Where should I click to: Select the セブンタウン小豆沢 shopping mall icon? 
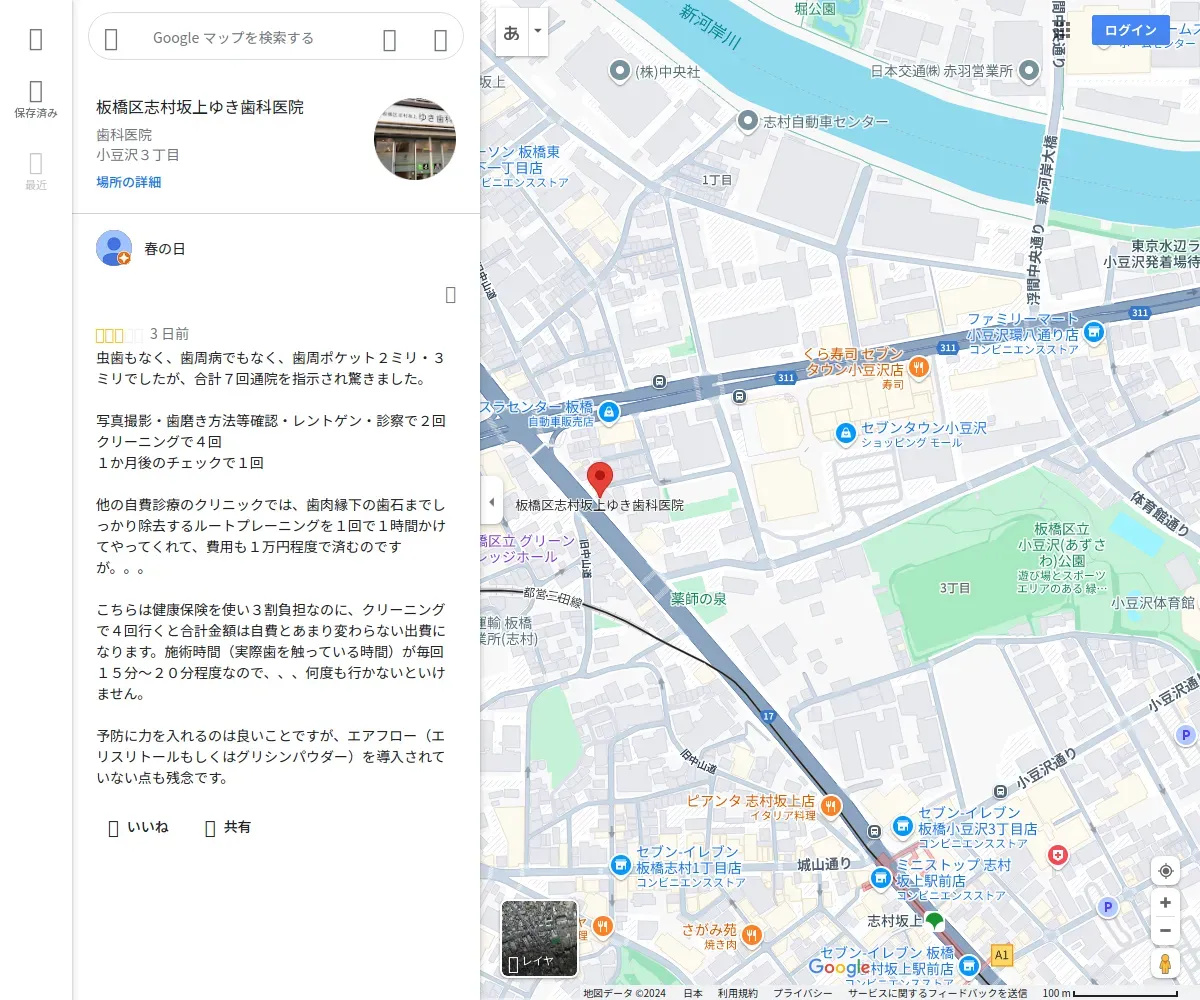(846, 433)
